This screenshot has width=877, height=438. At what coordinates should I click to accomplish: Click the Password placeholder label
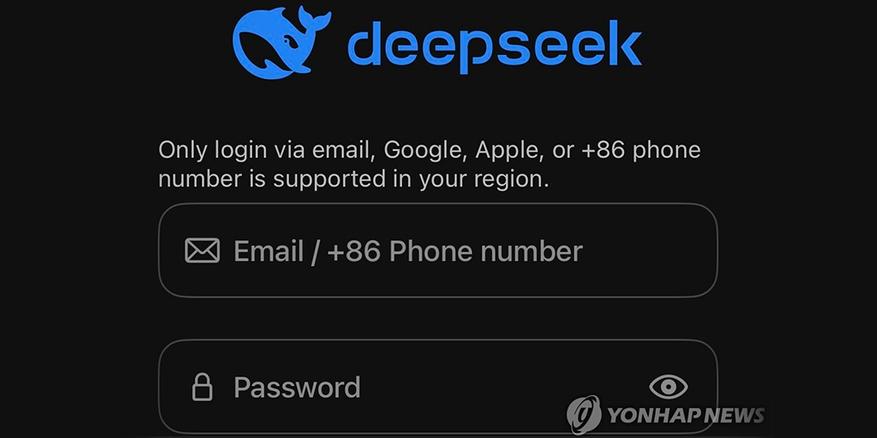(x=297, y=387)
